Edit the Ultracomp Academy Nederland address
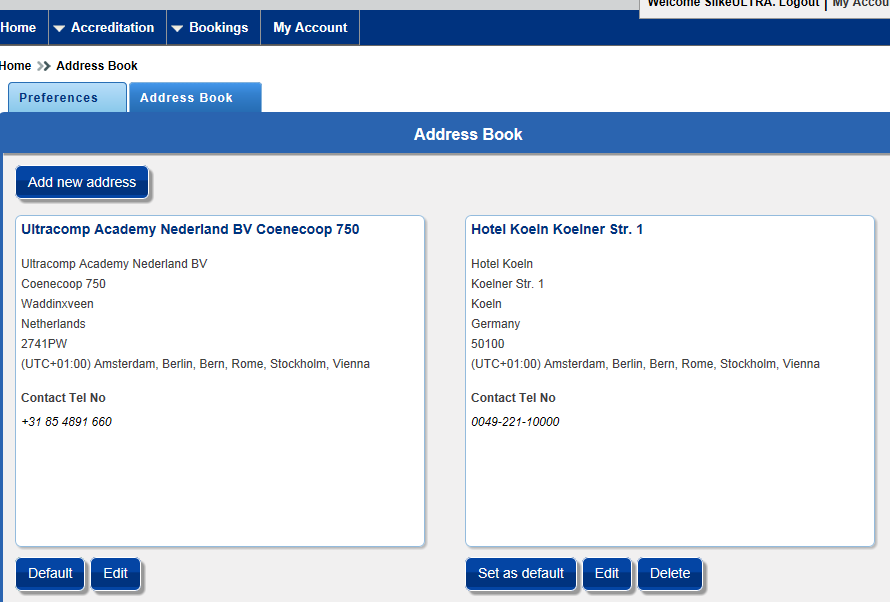 (115, 574)
